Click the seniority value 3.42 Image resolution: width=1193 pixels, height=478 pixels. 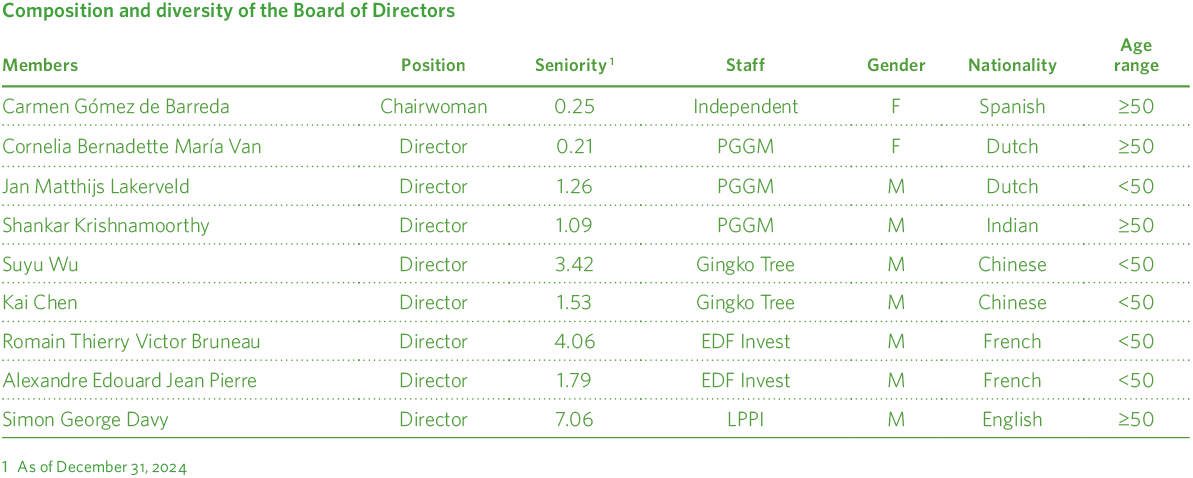(x=574, y=265)
